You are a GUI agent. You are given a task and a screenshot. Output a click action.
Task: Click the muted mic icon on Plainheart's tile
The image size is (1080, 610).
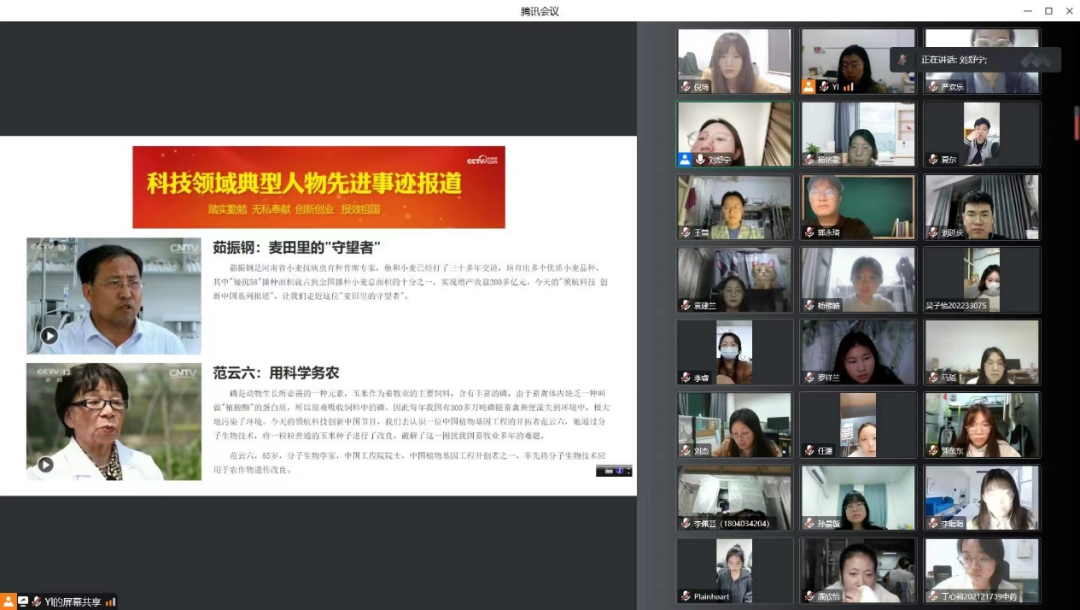click(685, 596)
